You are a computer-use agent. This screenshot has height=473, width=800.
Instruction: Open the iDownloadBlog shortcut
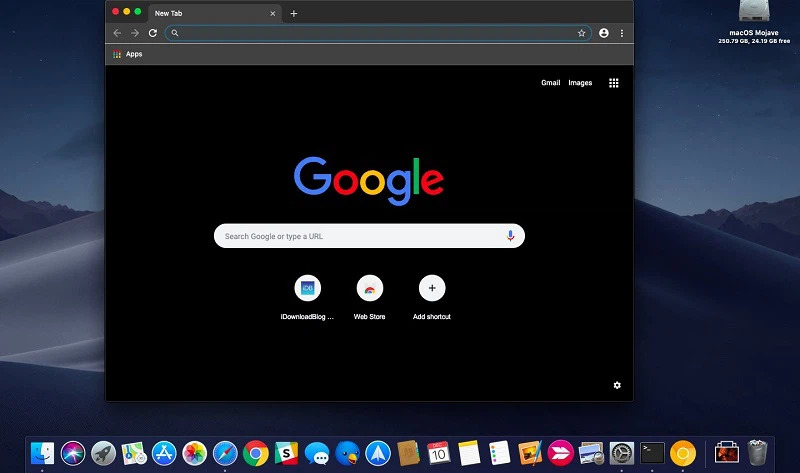307,297
